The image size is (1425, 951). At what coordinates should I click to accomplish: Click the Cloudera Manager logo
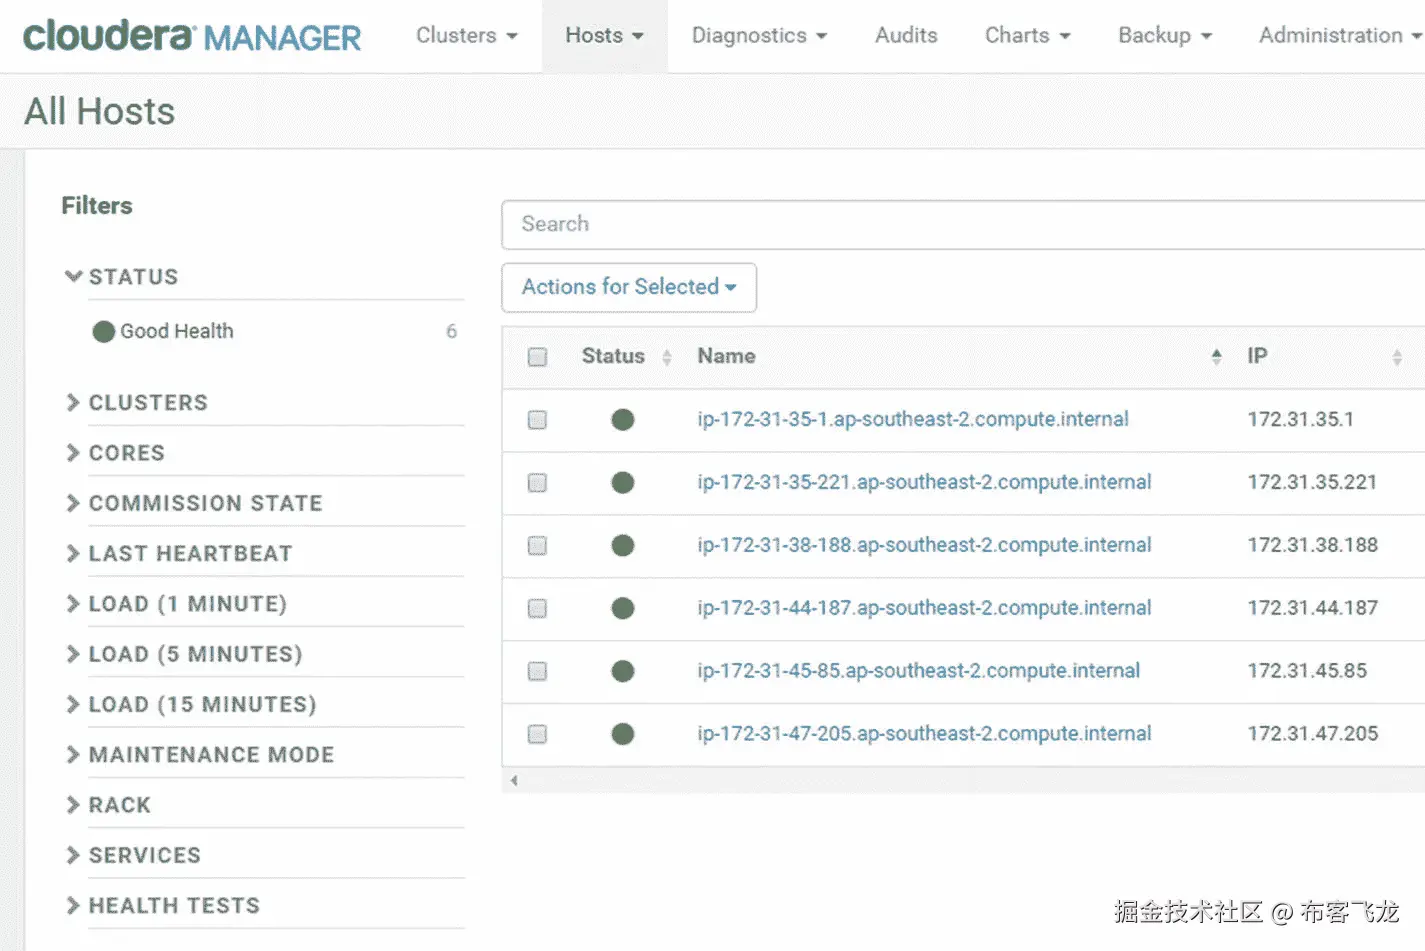point(191,36)
